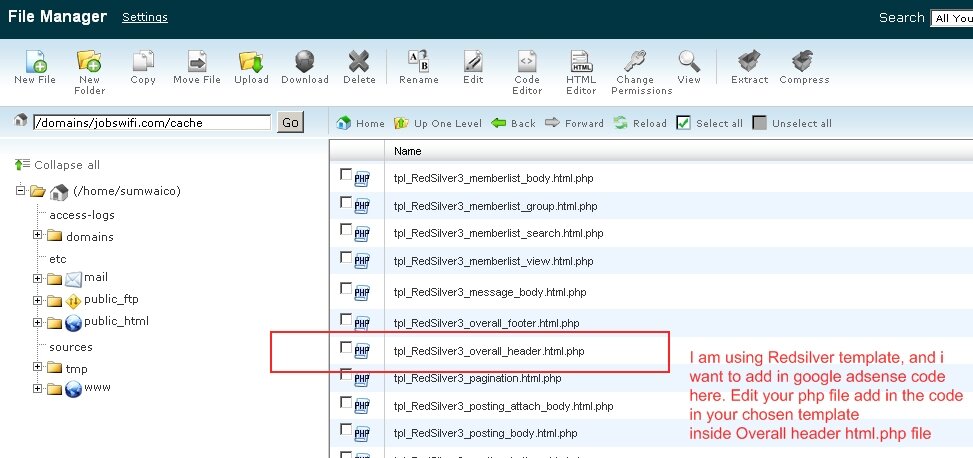Select the Extract toolbar icon
Screen dimensions: 973x458
coord(749,61)
